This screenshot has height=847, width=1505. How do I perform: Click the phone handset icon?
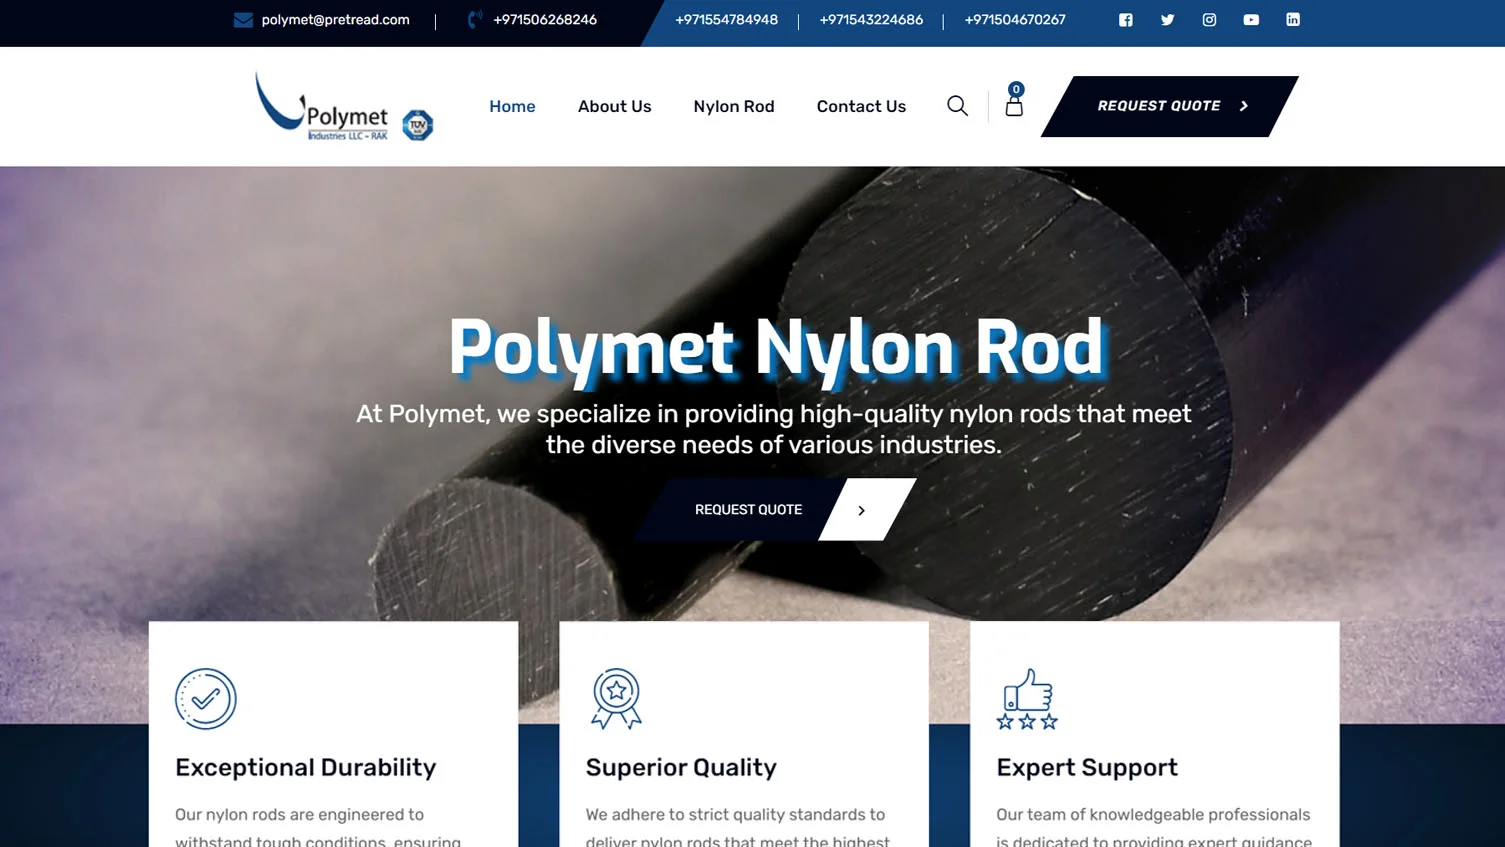click(475, 19)
